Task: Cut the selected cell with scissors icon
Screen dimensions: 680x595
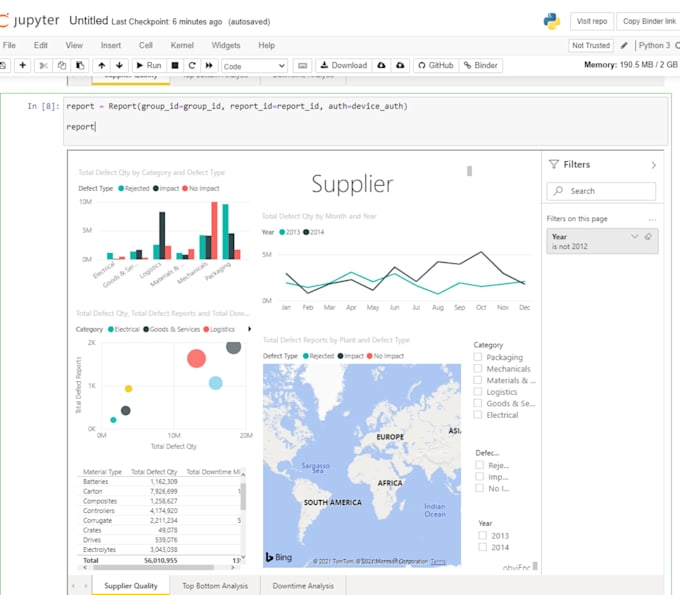Action: click(43, 65)
